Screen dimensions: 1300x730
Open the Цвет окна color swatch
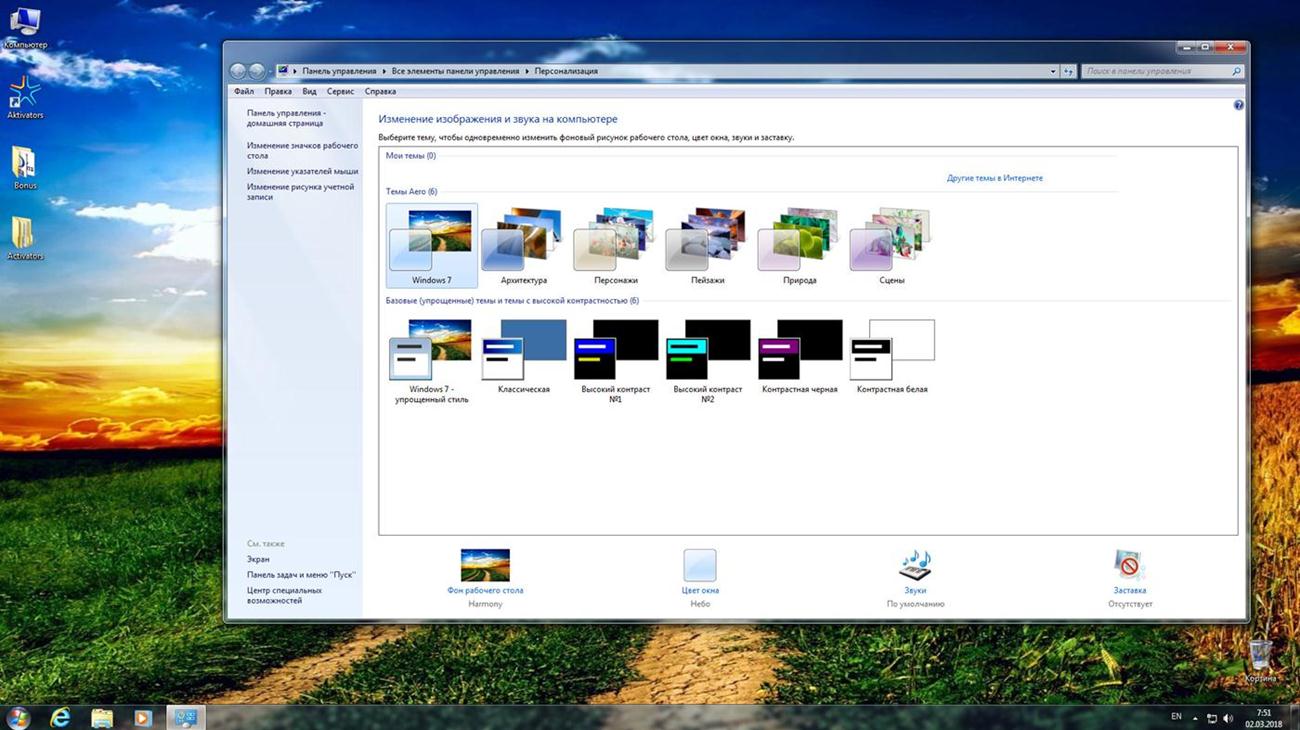click(700, 566)
